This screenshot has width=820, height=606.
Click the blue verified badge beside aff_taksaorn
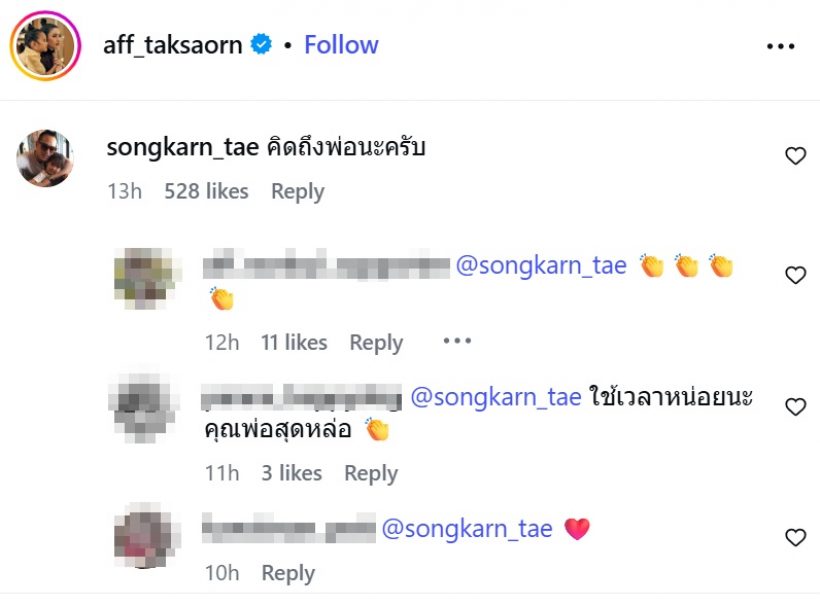[x=262, y=44]
